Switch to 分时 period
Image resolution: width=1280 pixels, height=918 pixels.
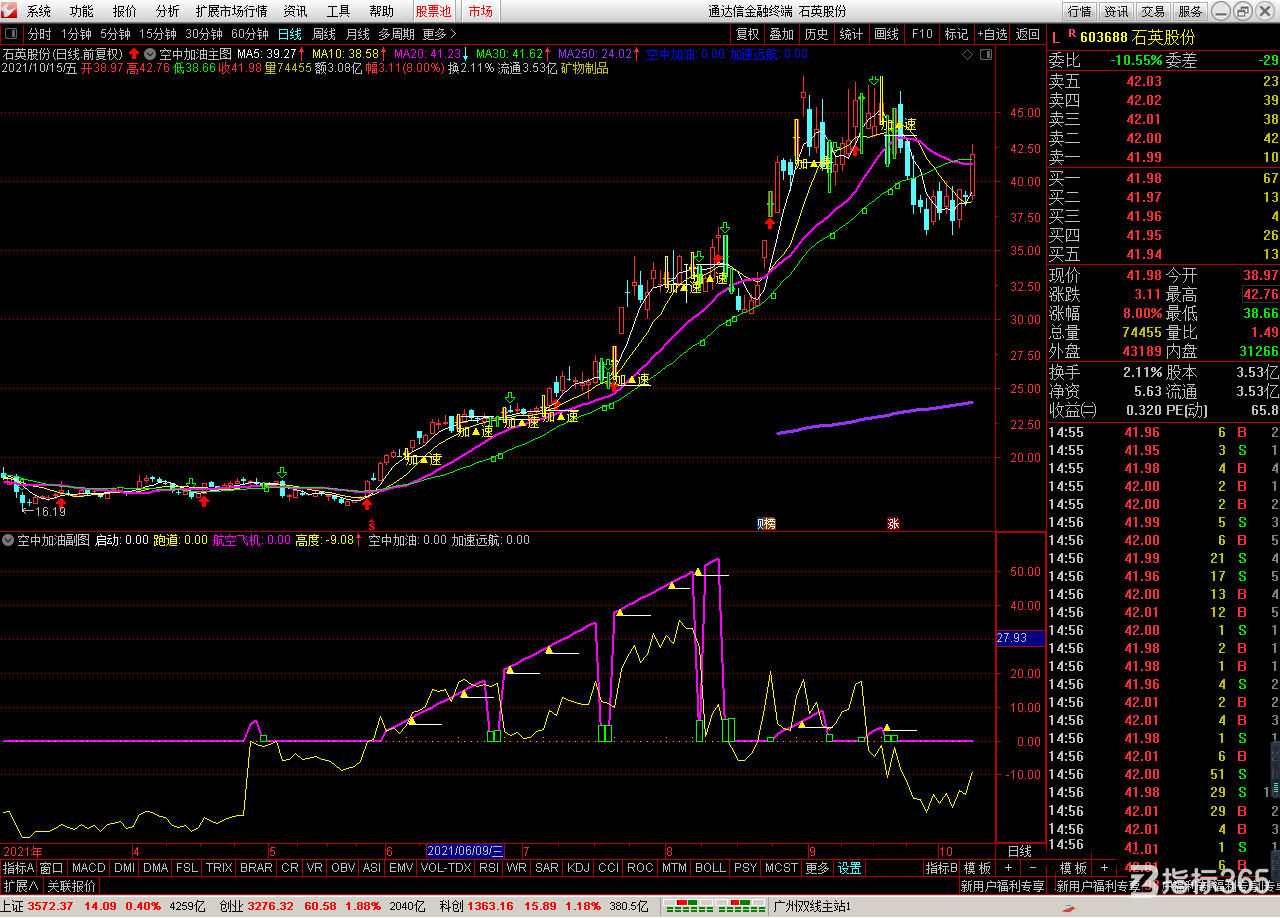pyautogui.click(x=39, y=34)
